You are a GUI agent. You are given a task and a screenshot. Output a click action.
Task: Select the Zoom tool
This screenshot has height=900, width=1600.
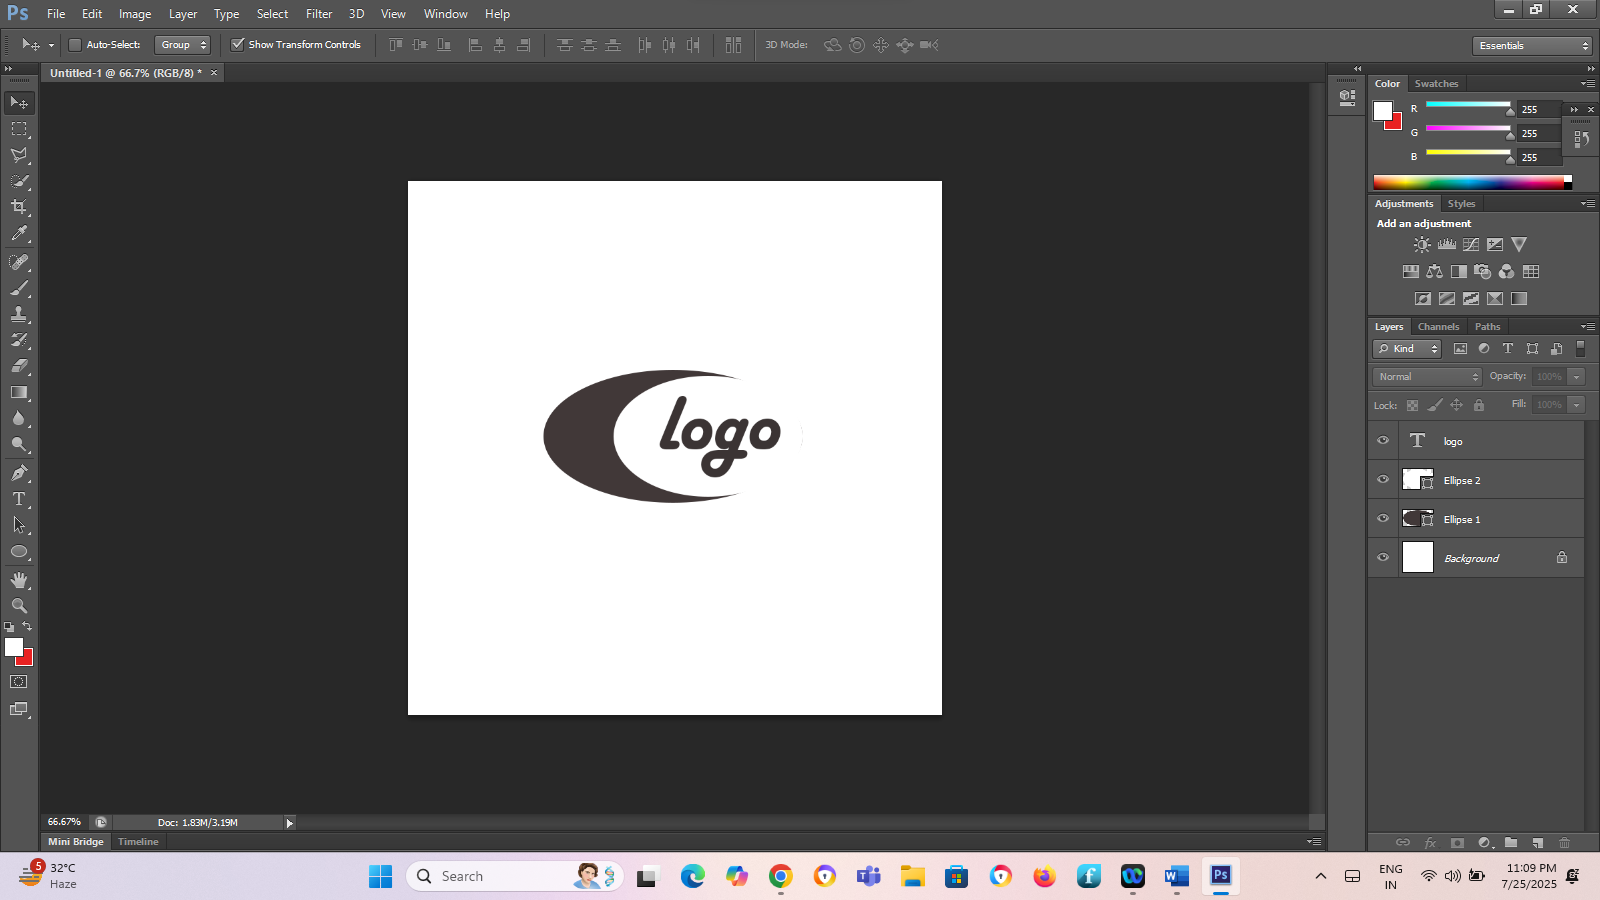(x=19, y=606)
